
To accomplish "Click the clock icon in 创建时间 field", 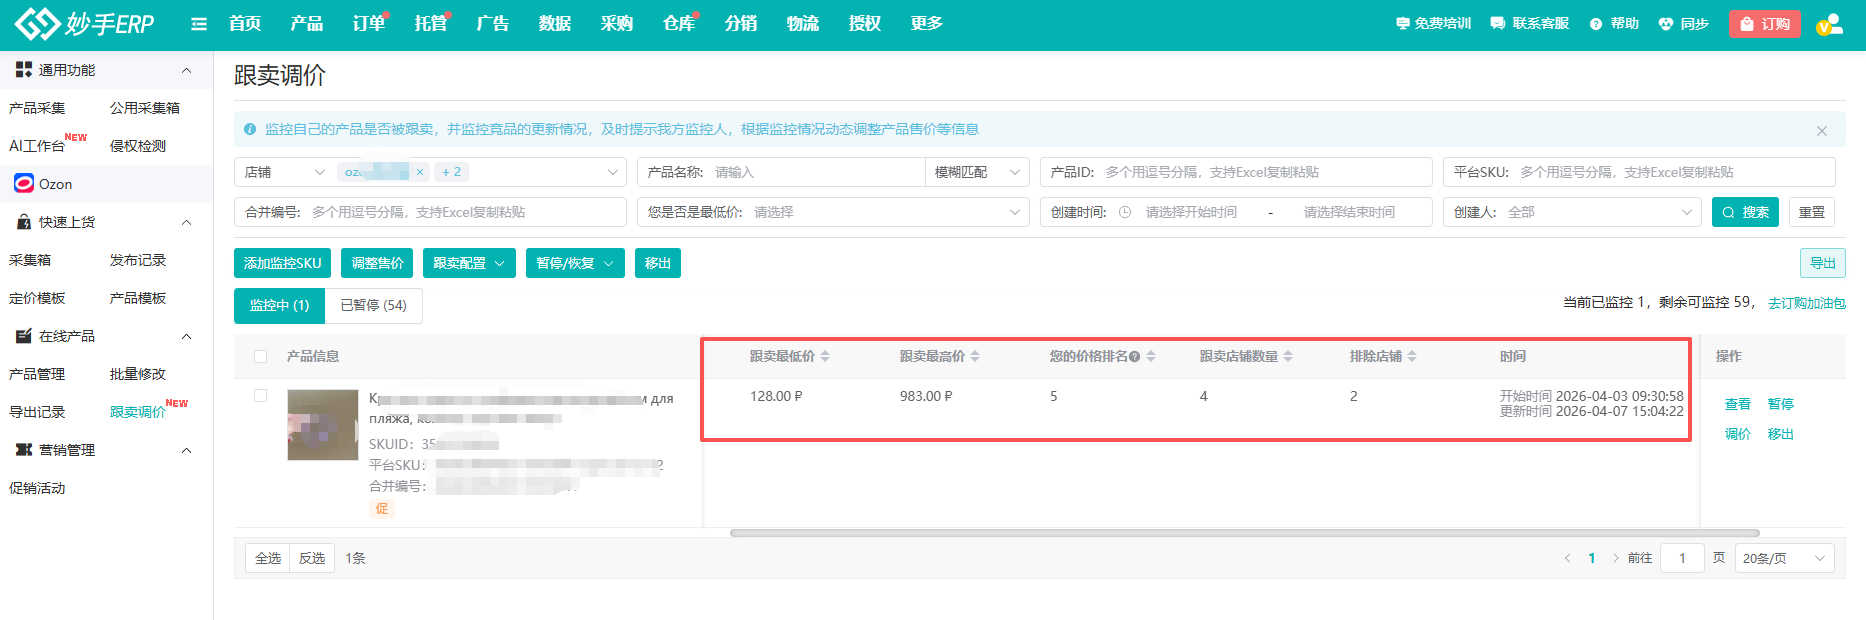I will 1125,212.
